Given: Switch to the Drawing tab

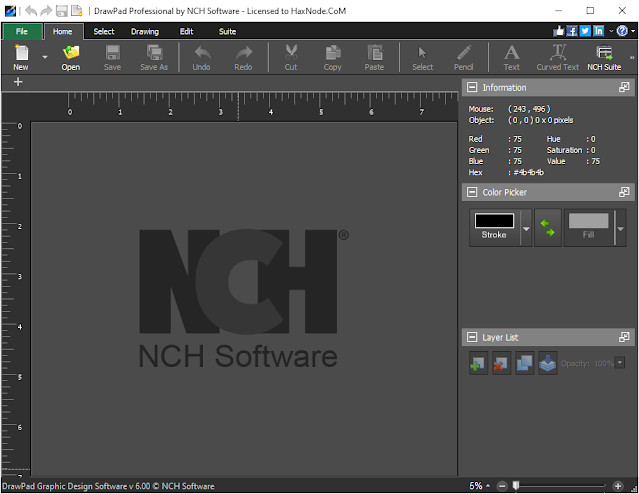Looking at the screenshot, I should (145, 31).
